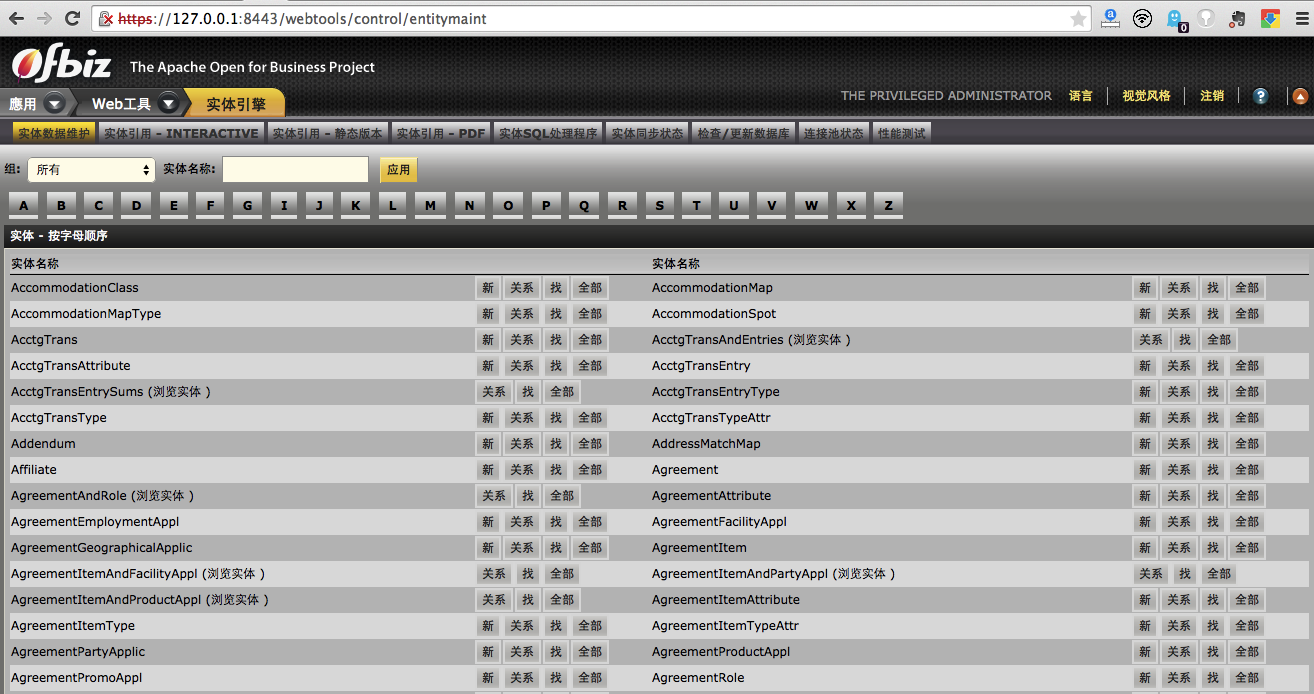Click the blue help question mark icon

pyautogui.click(x=1260, y=96)
